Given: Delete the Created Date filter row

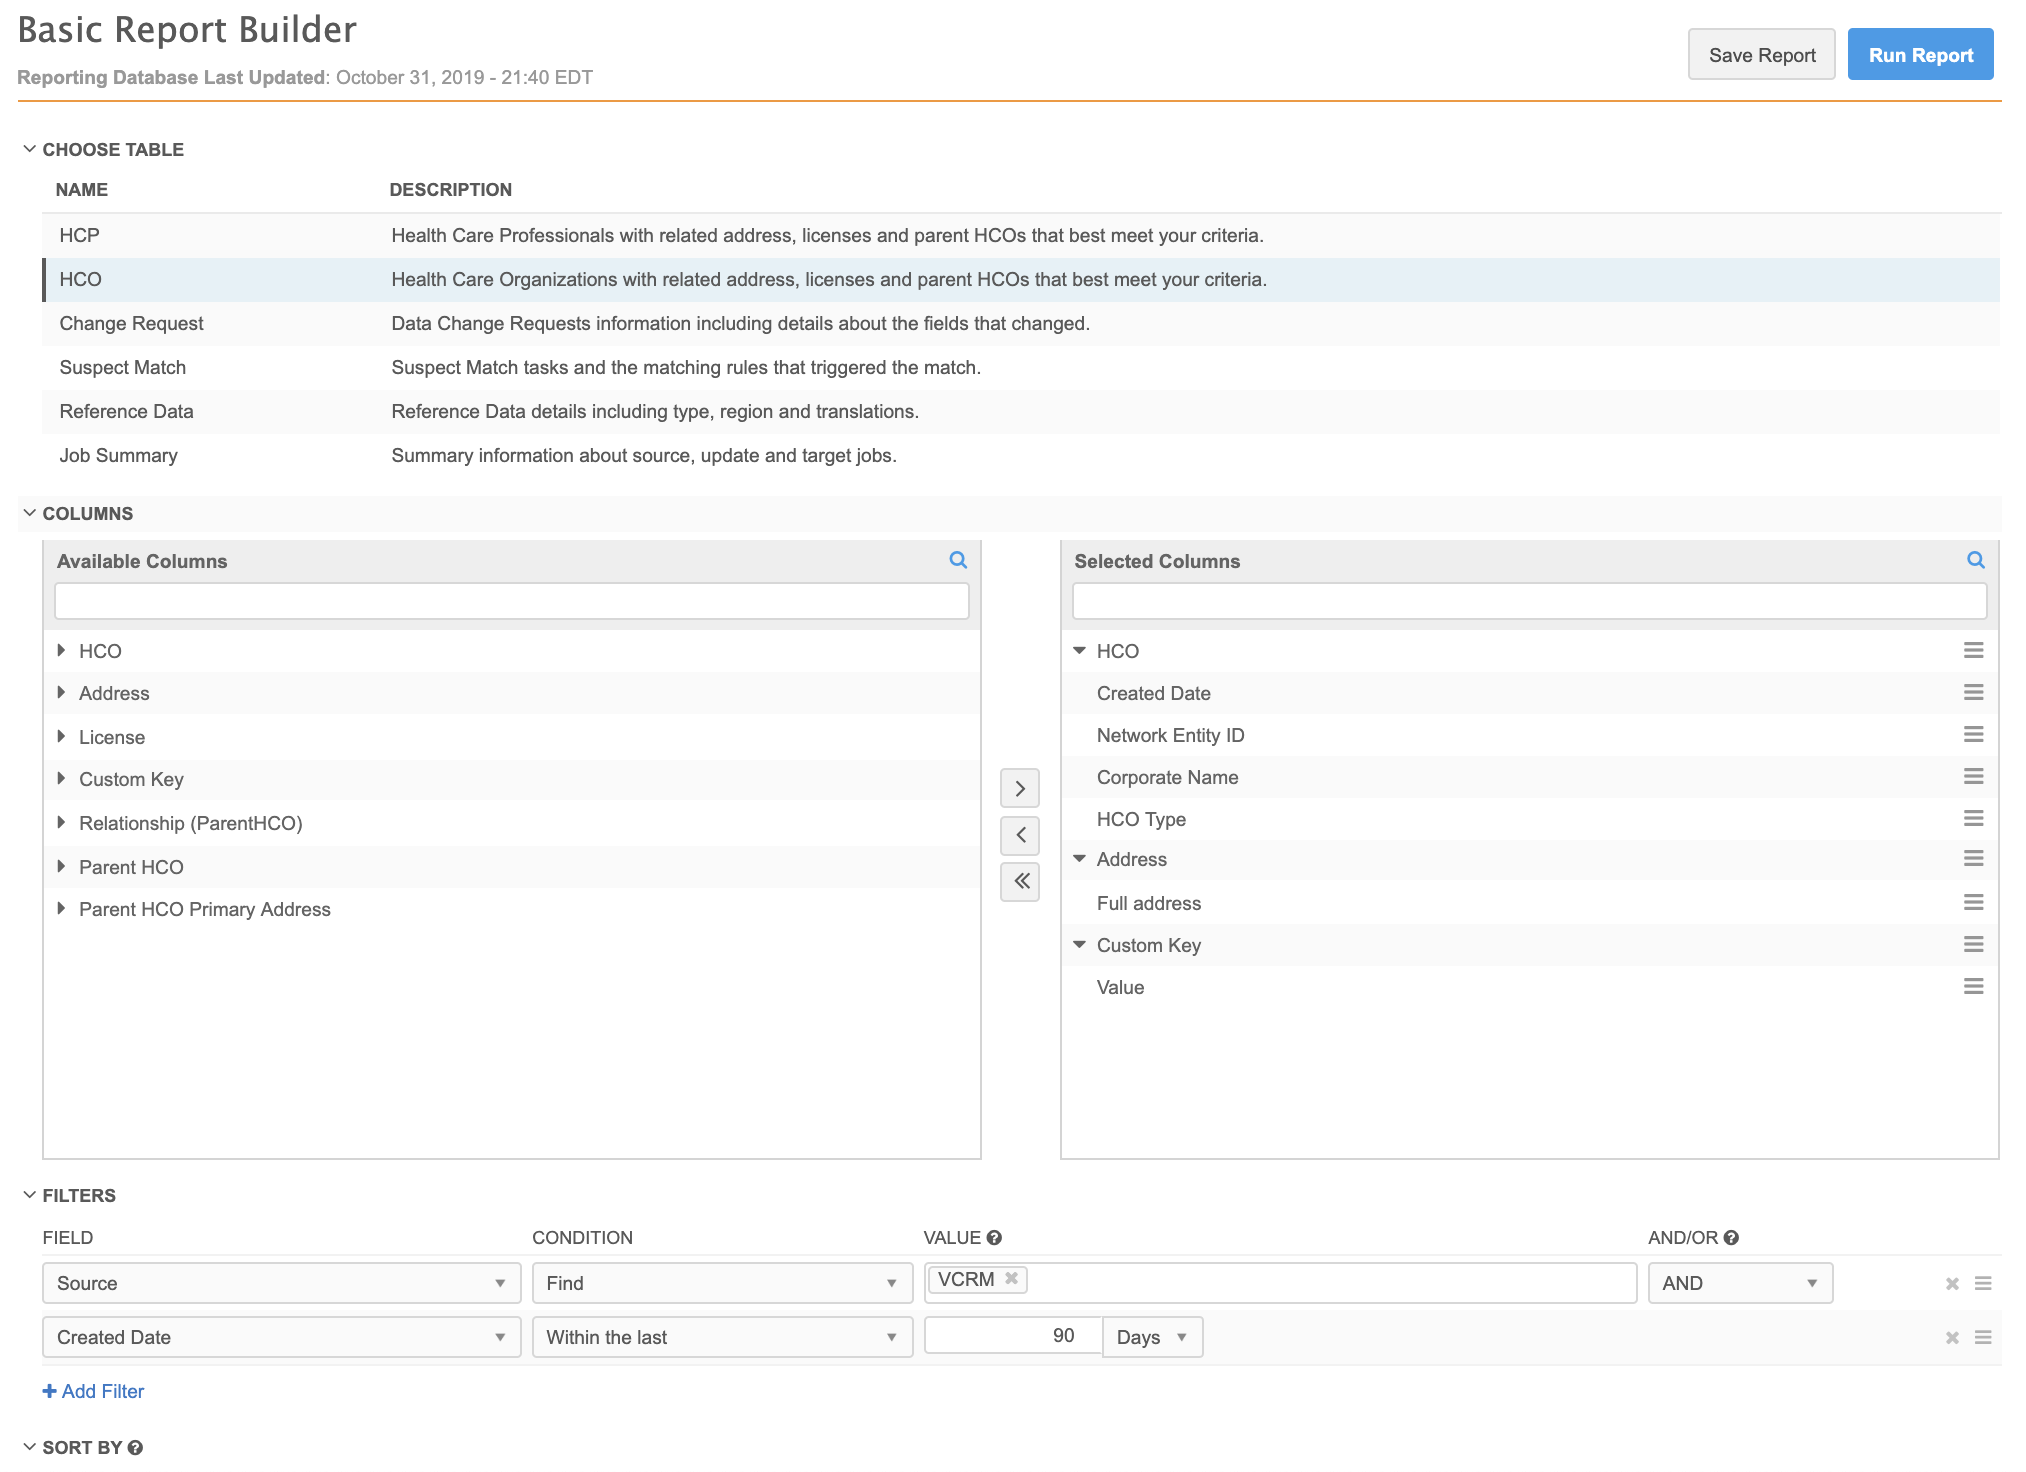Looking at the screenshot, I should (1951, 1337).
